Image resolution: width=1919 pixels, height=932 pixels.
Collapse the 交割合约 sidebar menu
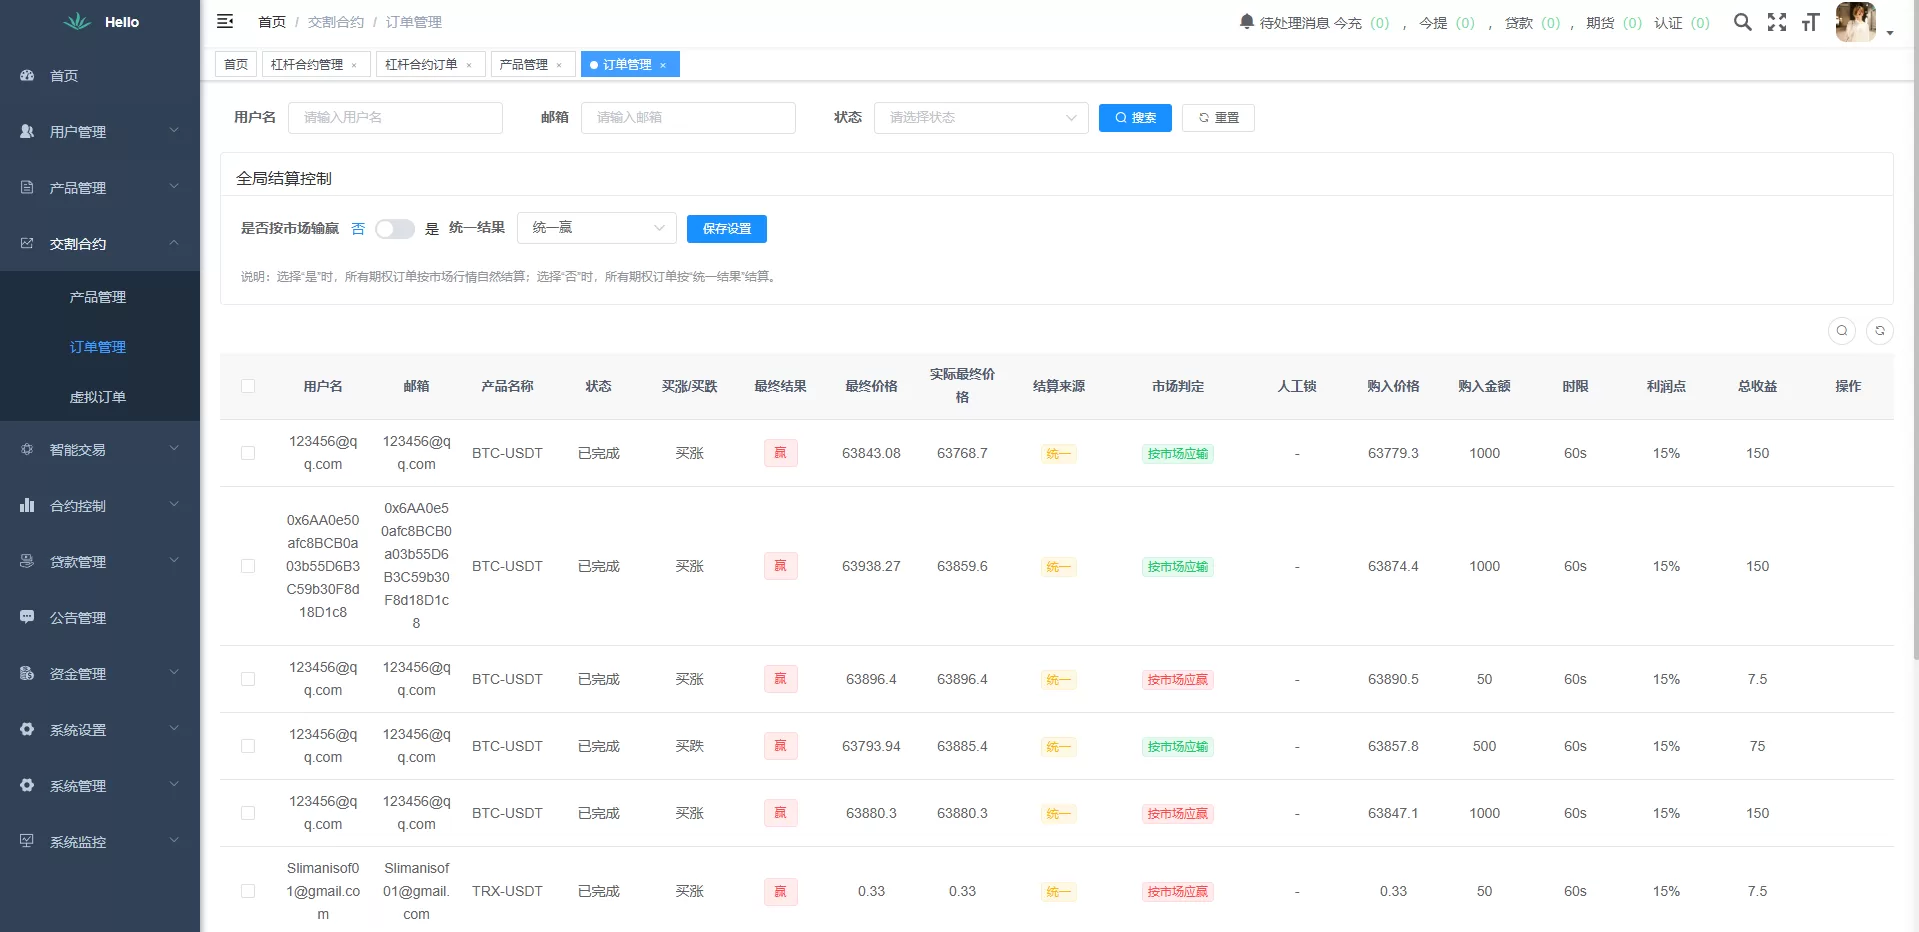tap(100, 243)
